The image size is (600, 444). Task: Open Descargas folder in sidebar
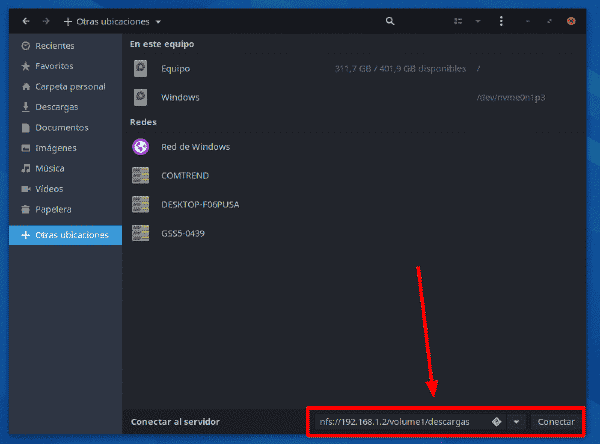coord(65,107)
